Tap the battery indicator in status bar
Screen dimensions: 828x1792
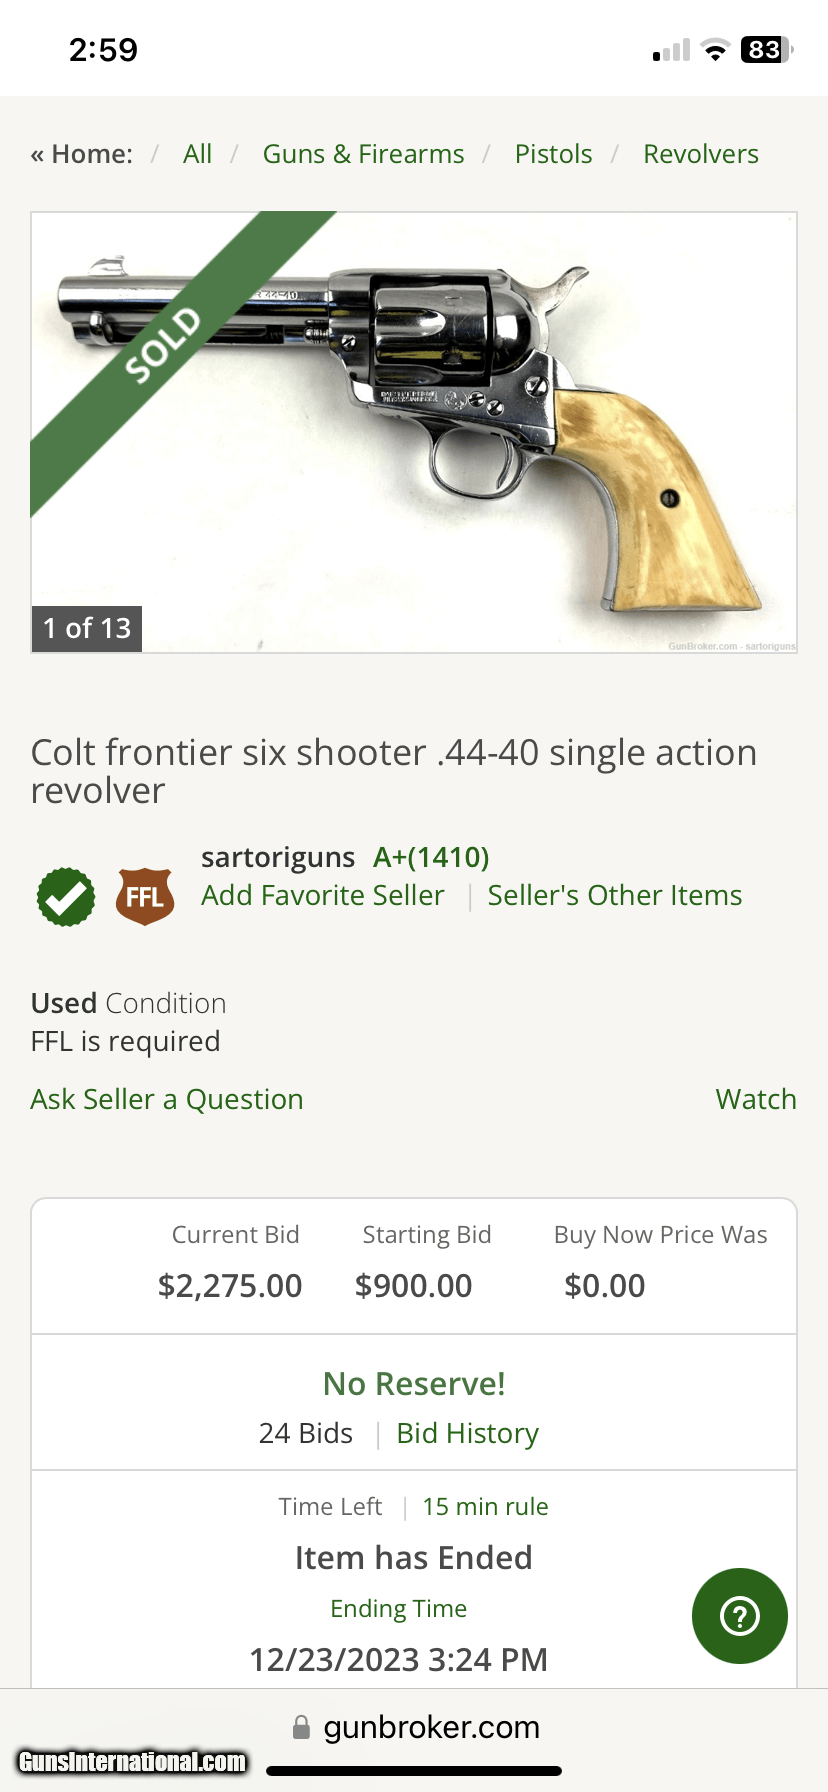pyautogui.click(x=766, y=50)
